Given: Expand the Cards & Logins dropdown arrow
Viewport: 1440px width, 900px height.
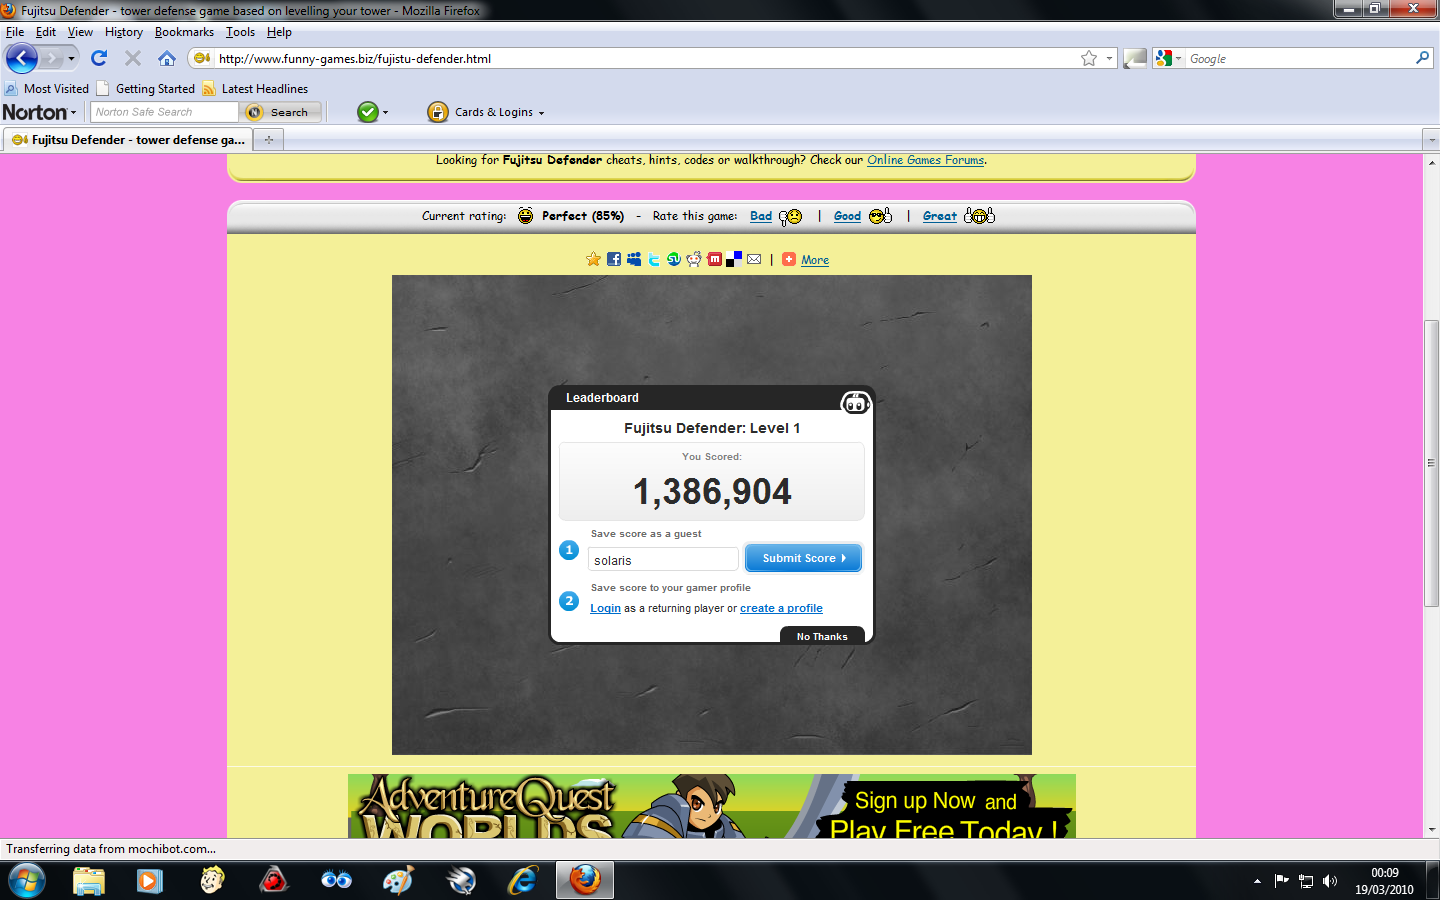Looking at the screenshot, I should pyautogui.click(x=541, y=113).
